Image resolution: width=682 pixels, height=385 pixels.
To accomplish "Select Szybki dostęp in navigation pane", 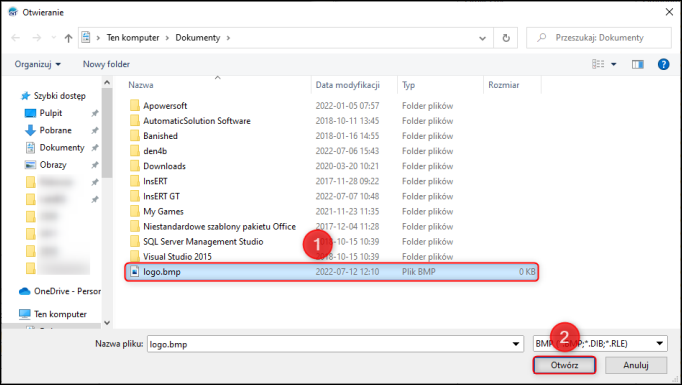I will coord(60,96).
